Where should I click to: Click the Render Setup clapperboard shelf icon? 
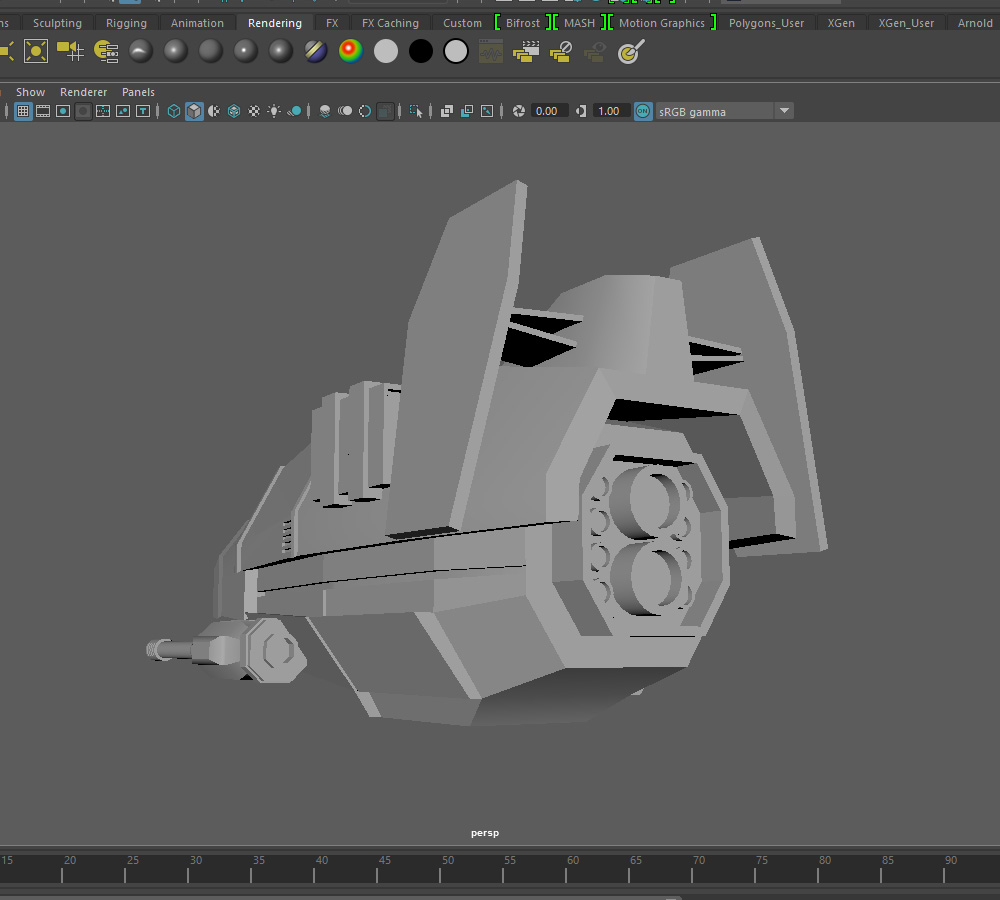526,52
